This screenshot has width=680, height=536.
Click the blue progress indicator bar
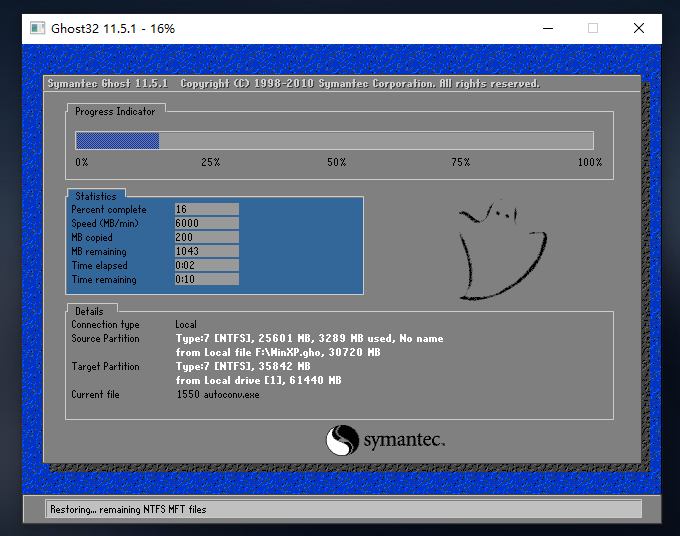coord(118,141)
